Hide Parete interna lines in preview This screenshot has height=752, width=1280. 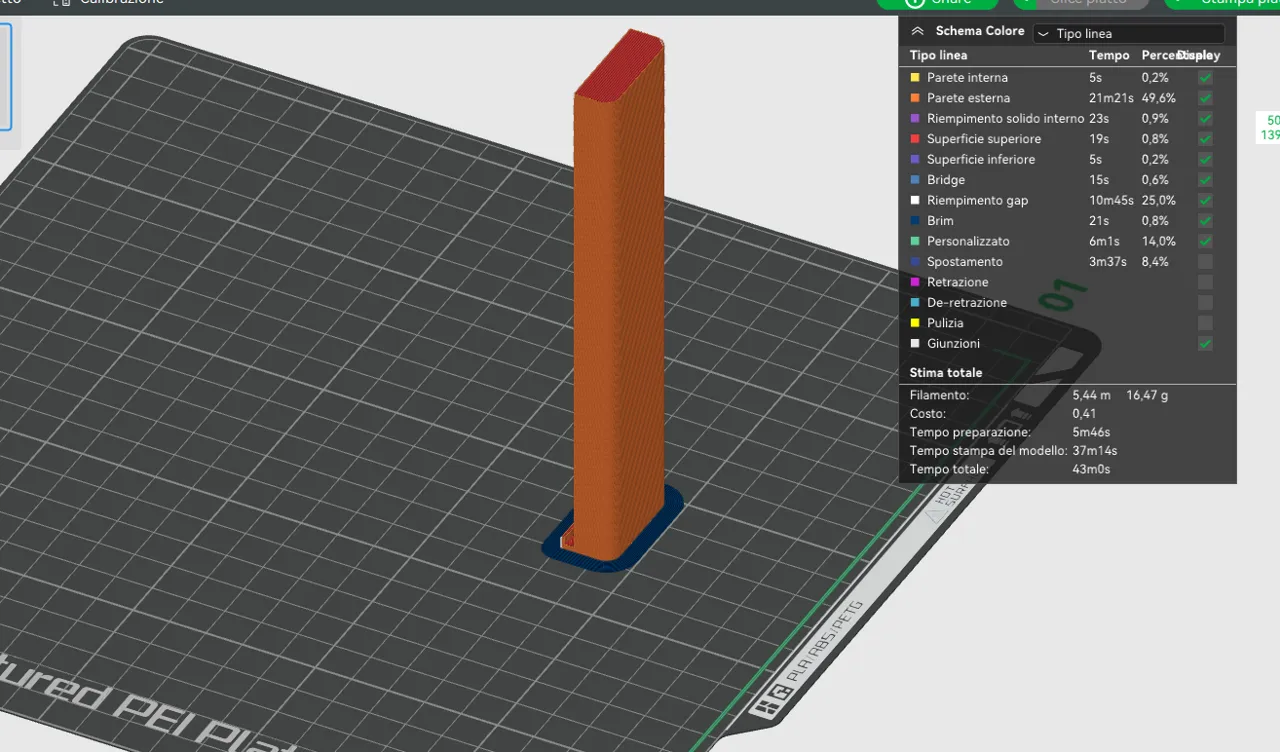click(1205, 78)
